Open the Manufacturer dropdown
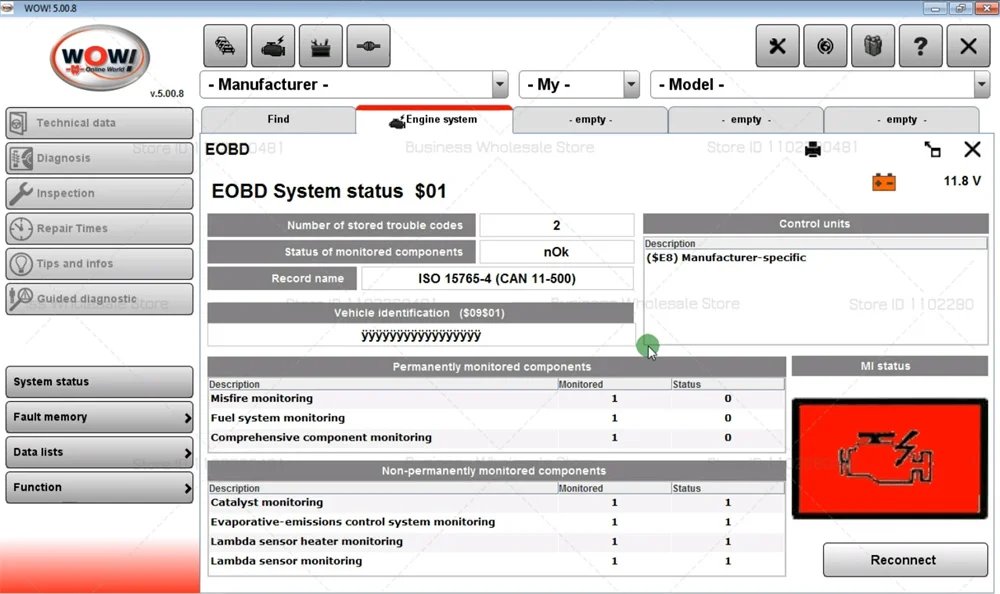Screen dimensions: 1000x594 coord(354,84)
